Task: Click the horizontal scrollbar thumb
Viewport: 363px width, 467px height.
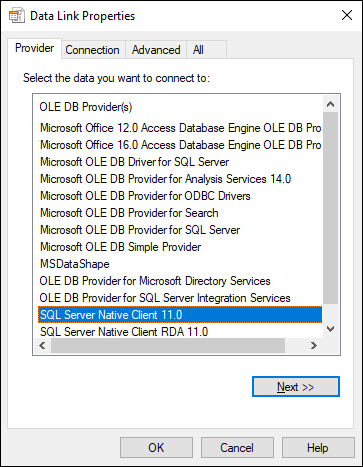Action: [168, 345]
